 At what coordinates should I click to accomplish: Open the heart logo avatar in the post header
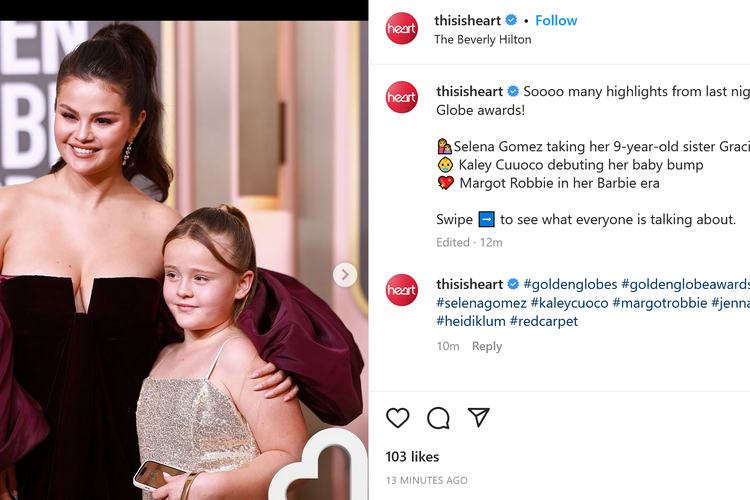pos(402,28)
